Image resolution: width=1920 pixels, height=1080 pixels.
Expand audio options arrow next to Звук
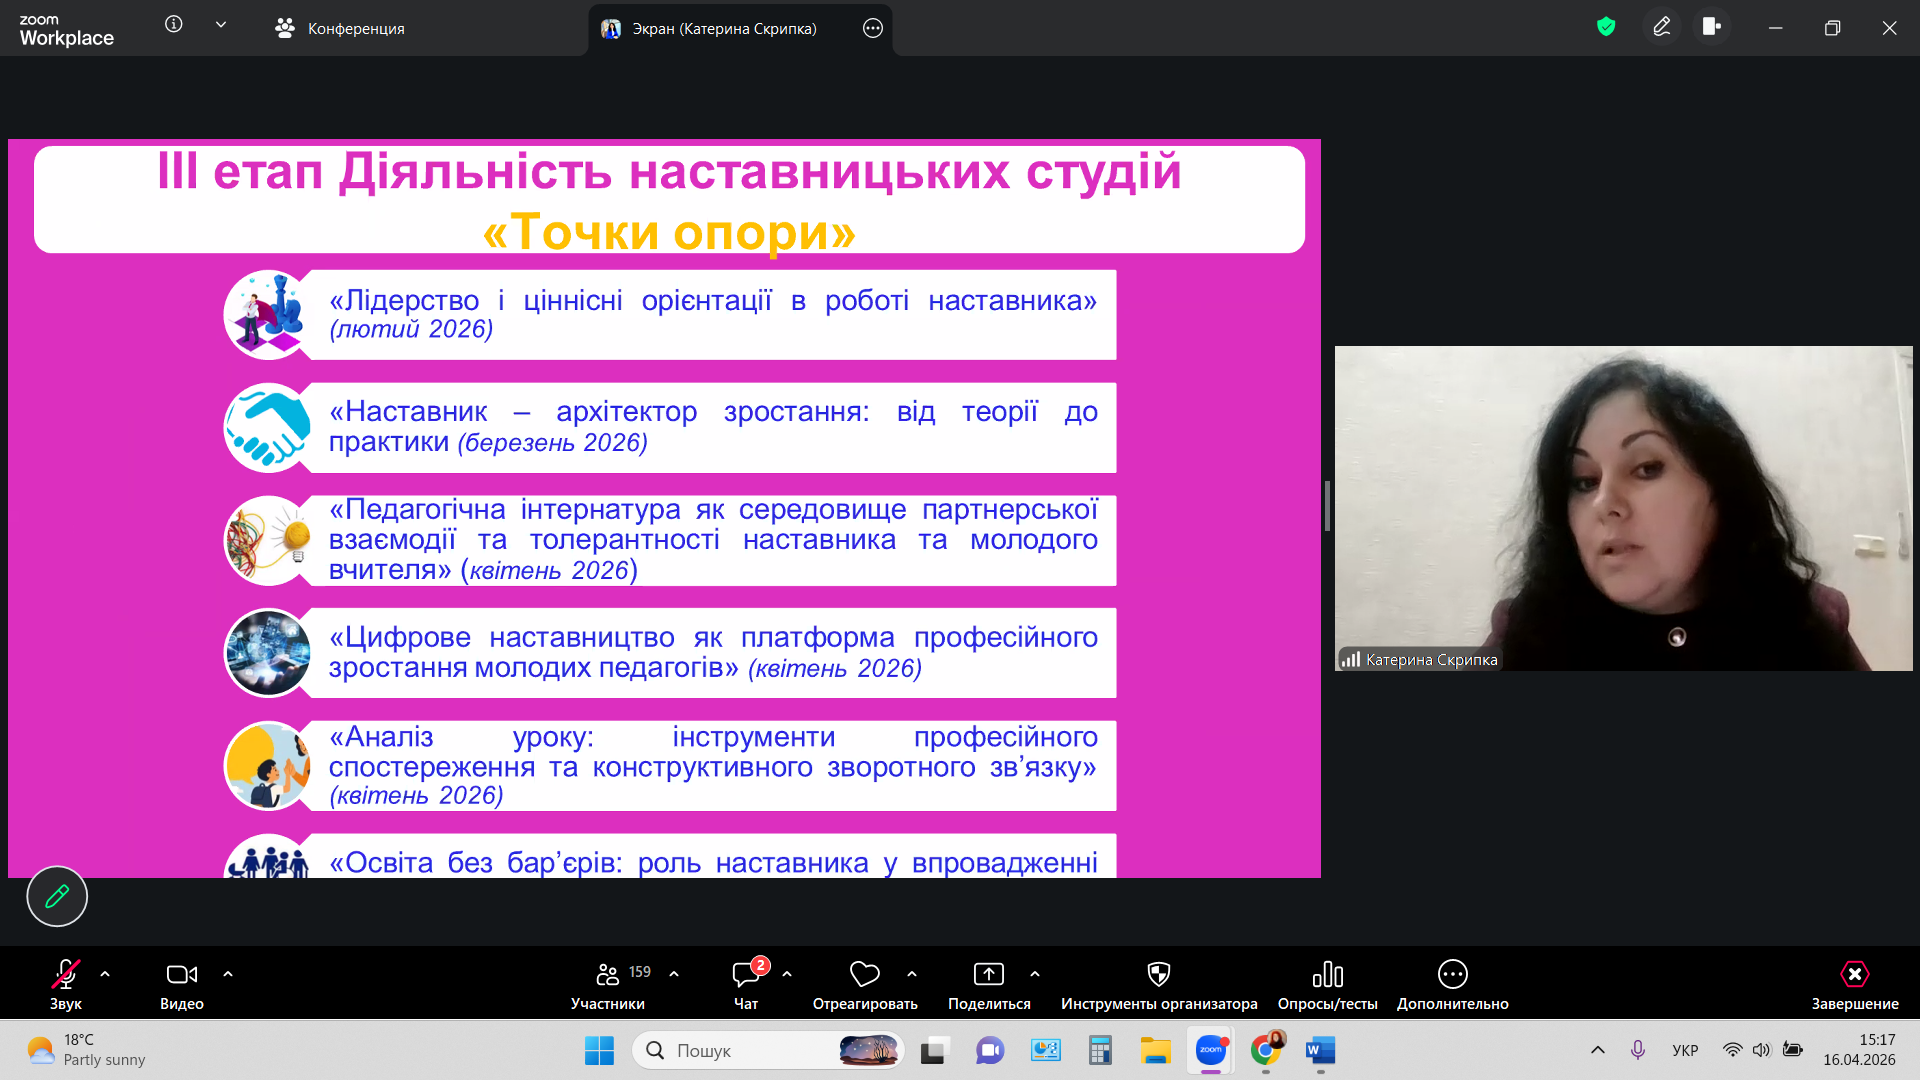coord(105,973)
